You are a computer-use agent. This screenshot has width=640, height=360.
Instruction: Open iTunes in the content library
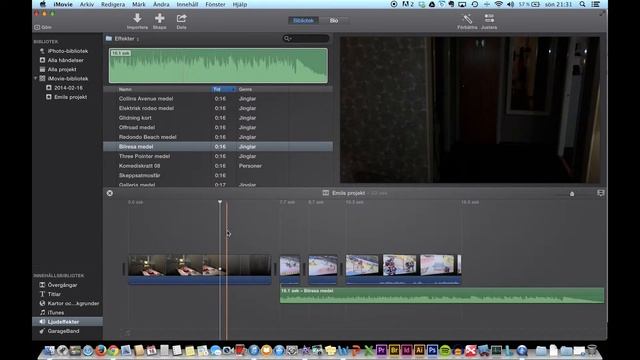coord(56,313)
